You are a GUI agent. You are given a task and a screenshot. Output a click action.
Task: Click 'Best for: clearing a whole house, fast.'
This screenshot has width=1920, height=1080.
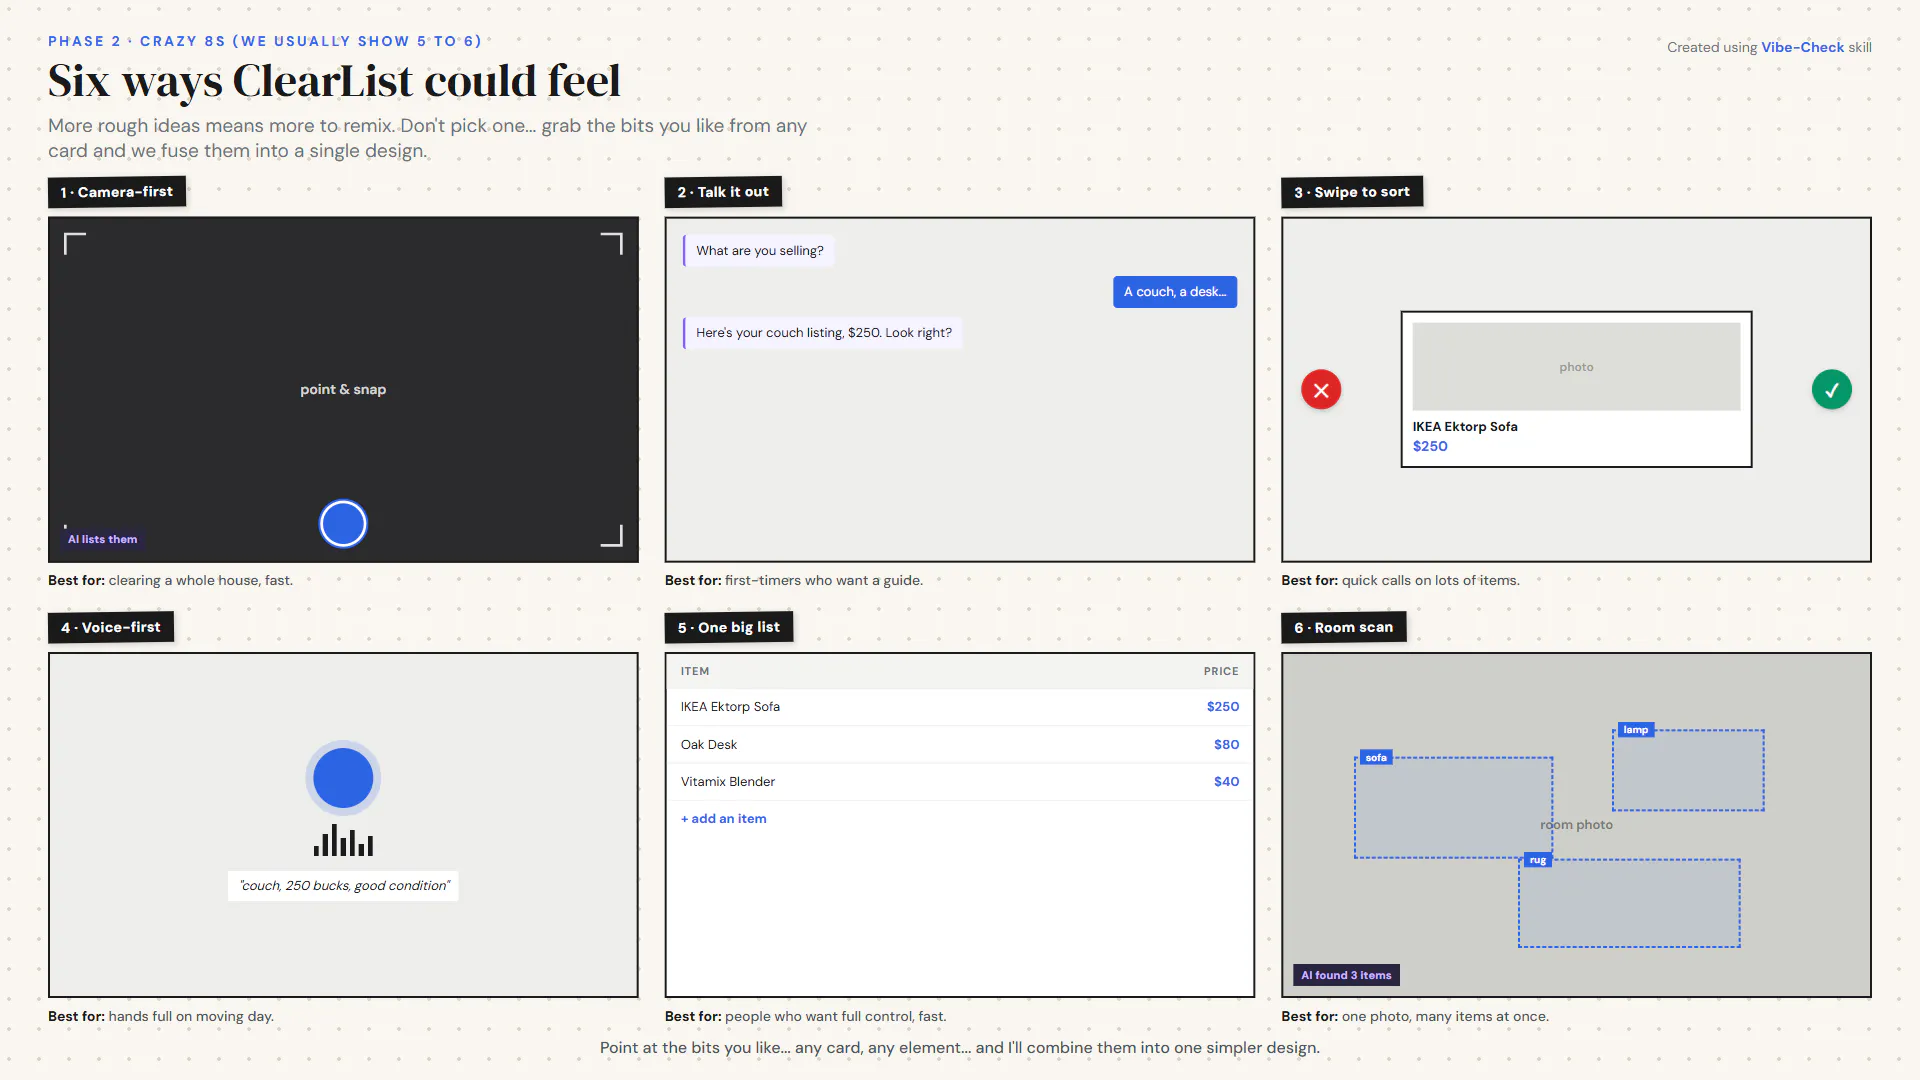pyautogui.click(x=170, y=581)
